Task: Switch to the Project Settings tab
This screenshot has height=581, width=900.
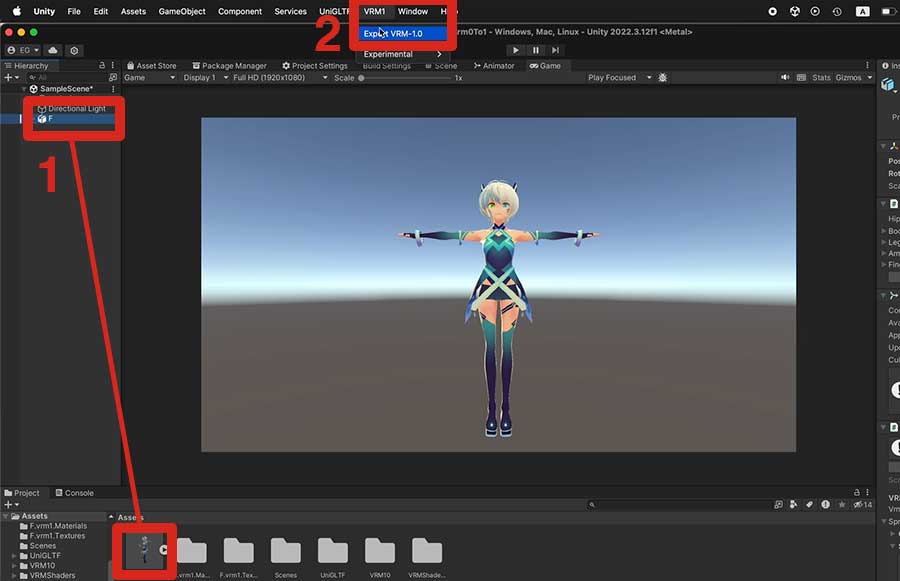Action: click(x=315, y=65)
